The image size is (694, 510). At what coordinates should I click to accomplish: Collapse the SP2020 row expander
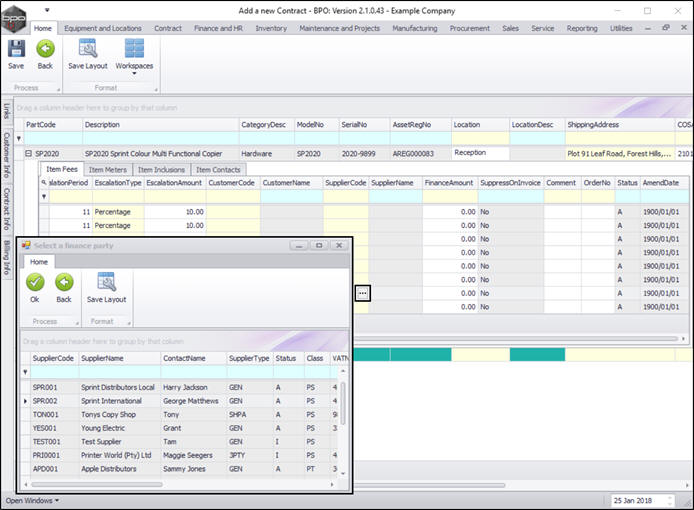(29, 154)
